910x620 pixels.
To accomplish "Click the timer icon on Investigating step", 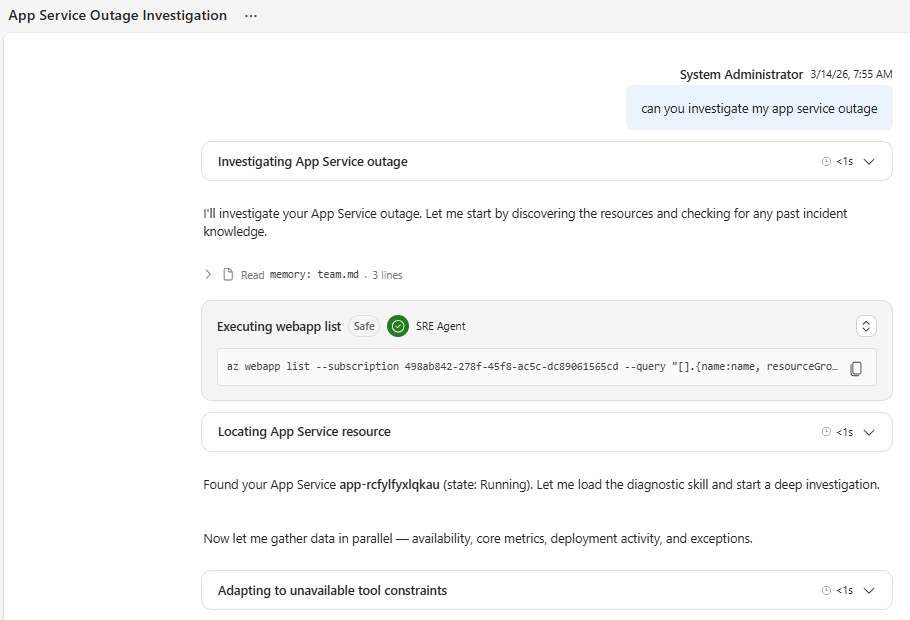I will tap(826, 161).
